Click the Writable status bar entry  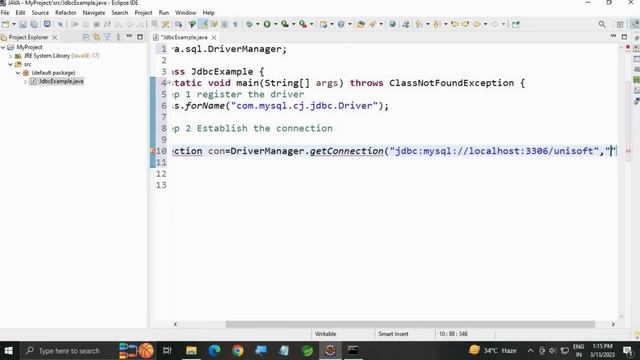tap(325, 334)
